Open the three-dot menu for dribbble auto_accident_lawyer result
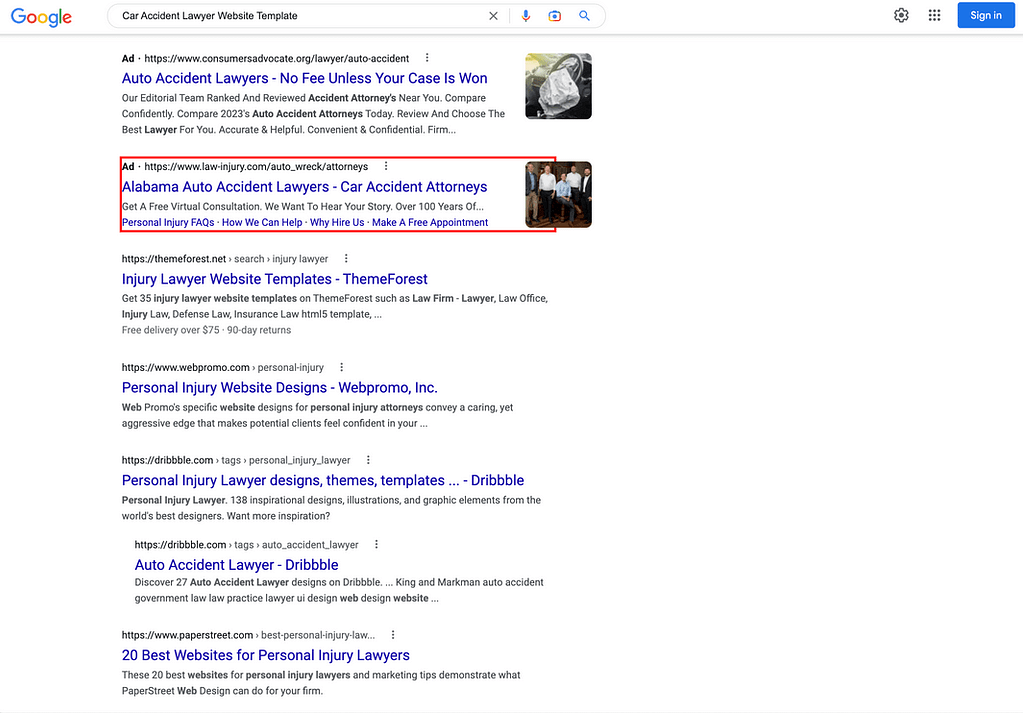The width and height of the screenshot is (1023, 713). [376, 544]
